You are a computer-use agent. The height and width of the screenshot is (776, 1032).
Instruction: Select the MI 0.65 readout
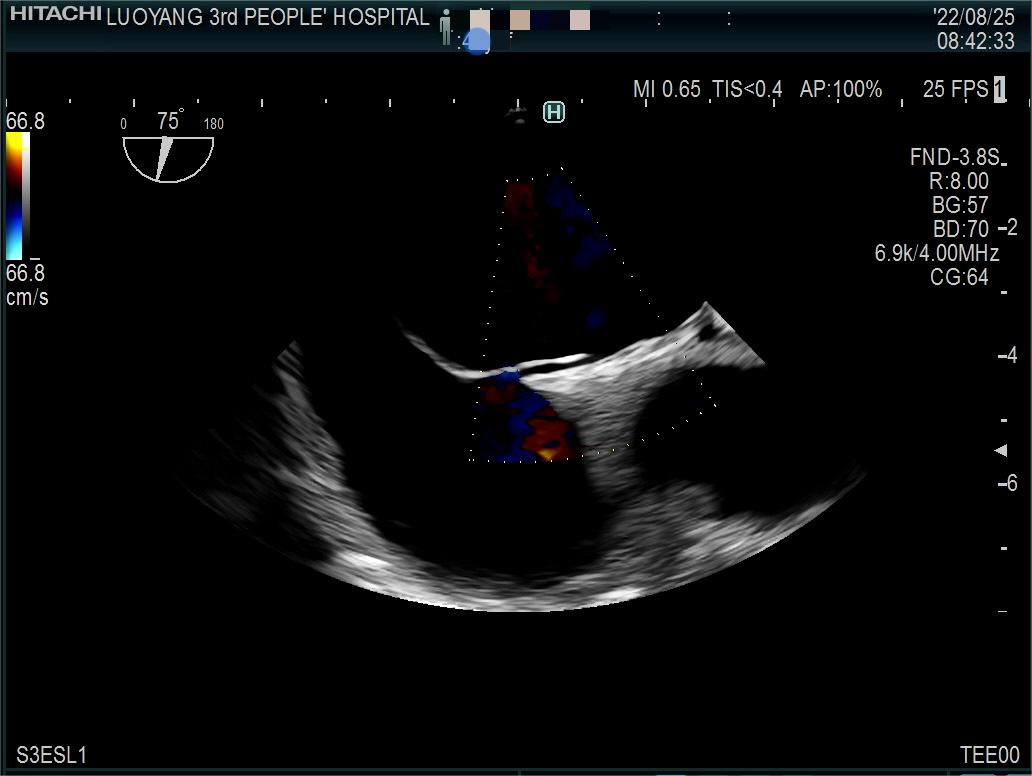[667, 89]
